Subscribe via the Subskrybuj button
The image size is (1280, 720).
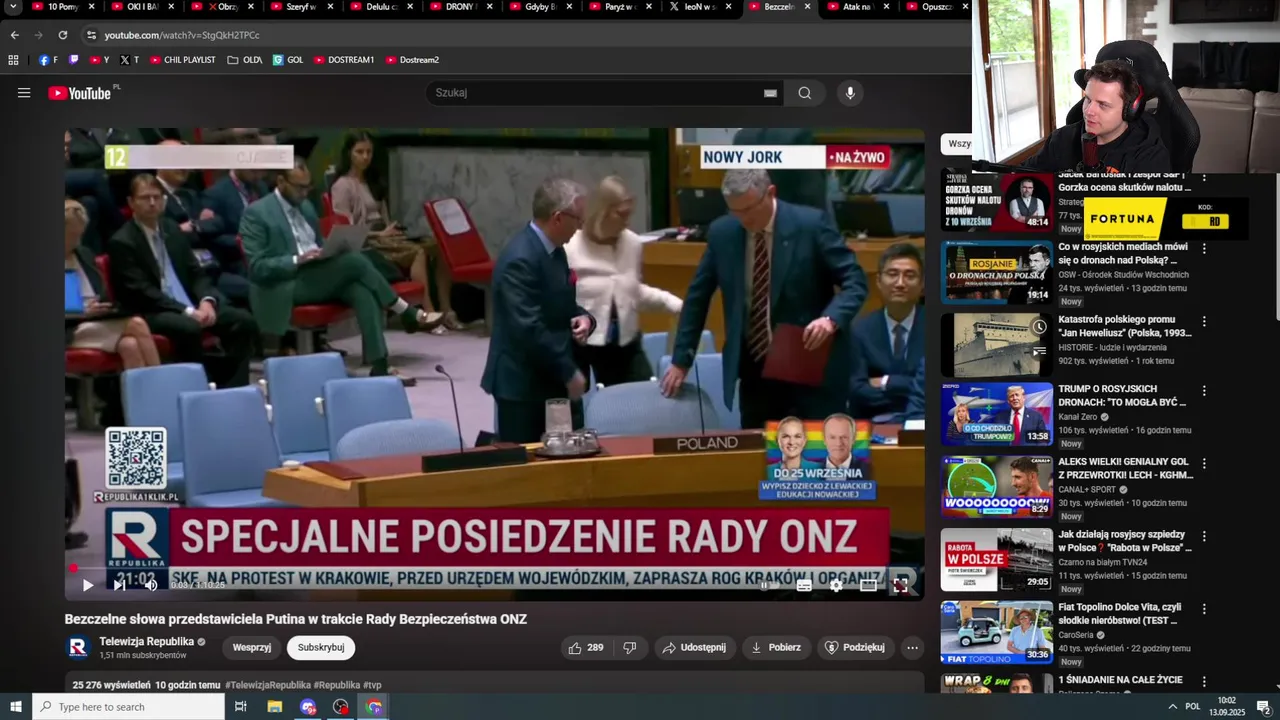click(321, 648)
